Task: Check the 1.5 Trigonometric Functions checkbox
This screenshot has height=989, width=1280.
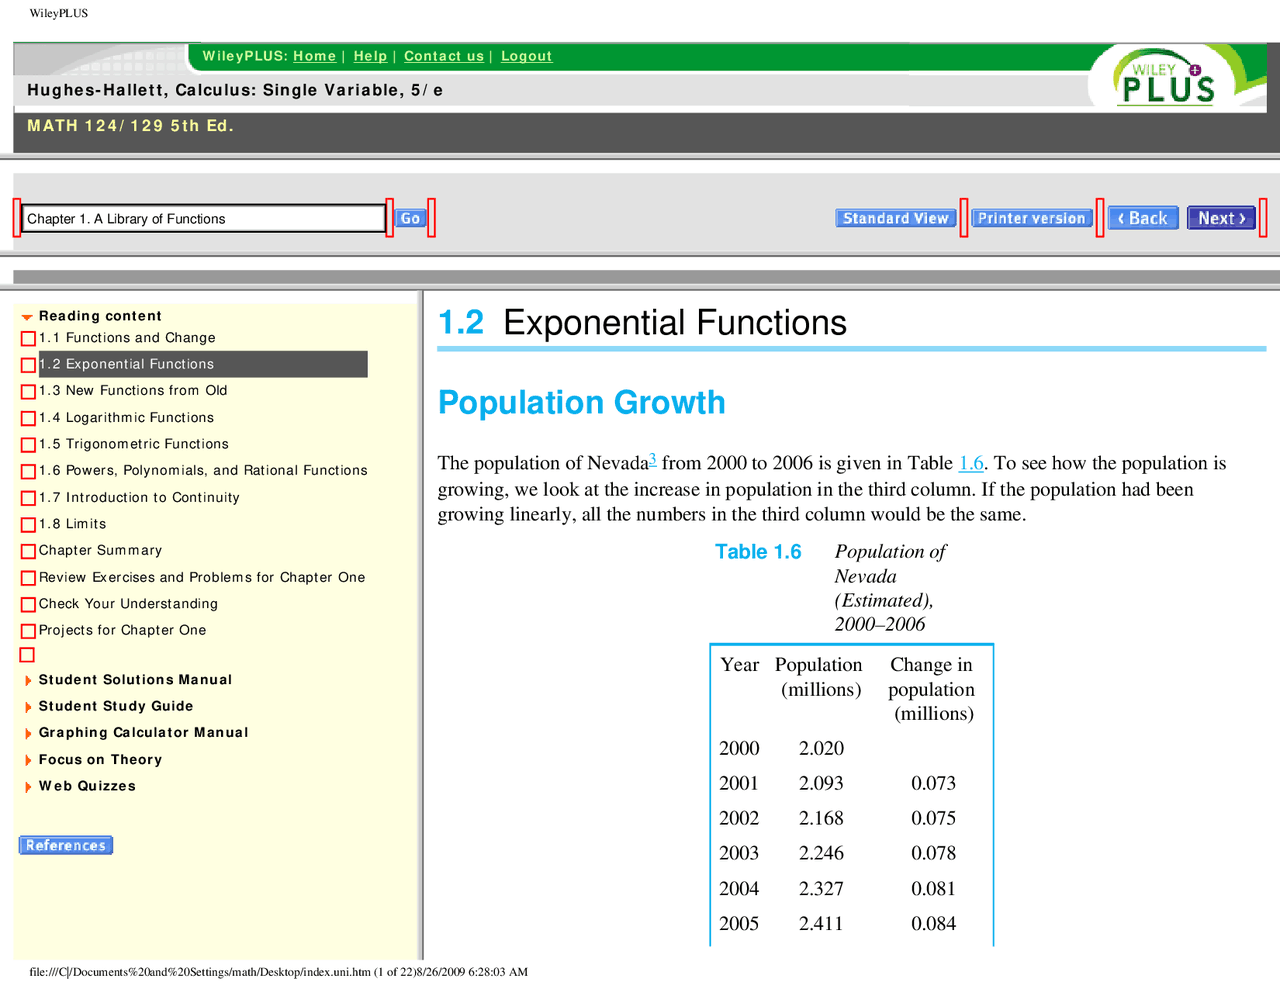Action: point(27,444)
